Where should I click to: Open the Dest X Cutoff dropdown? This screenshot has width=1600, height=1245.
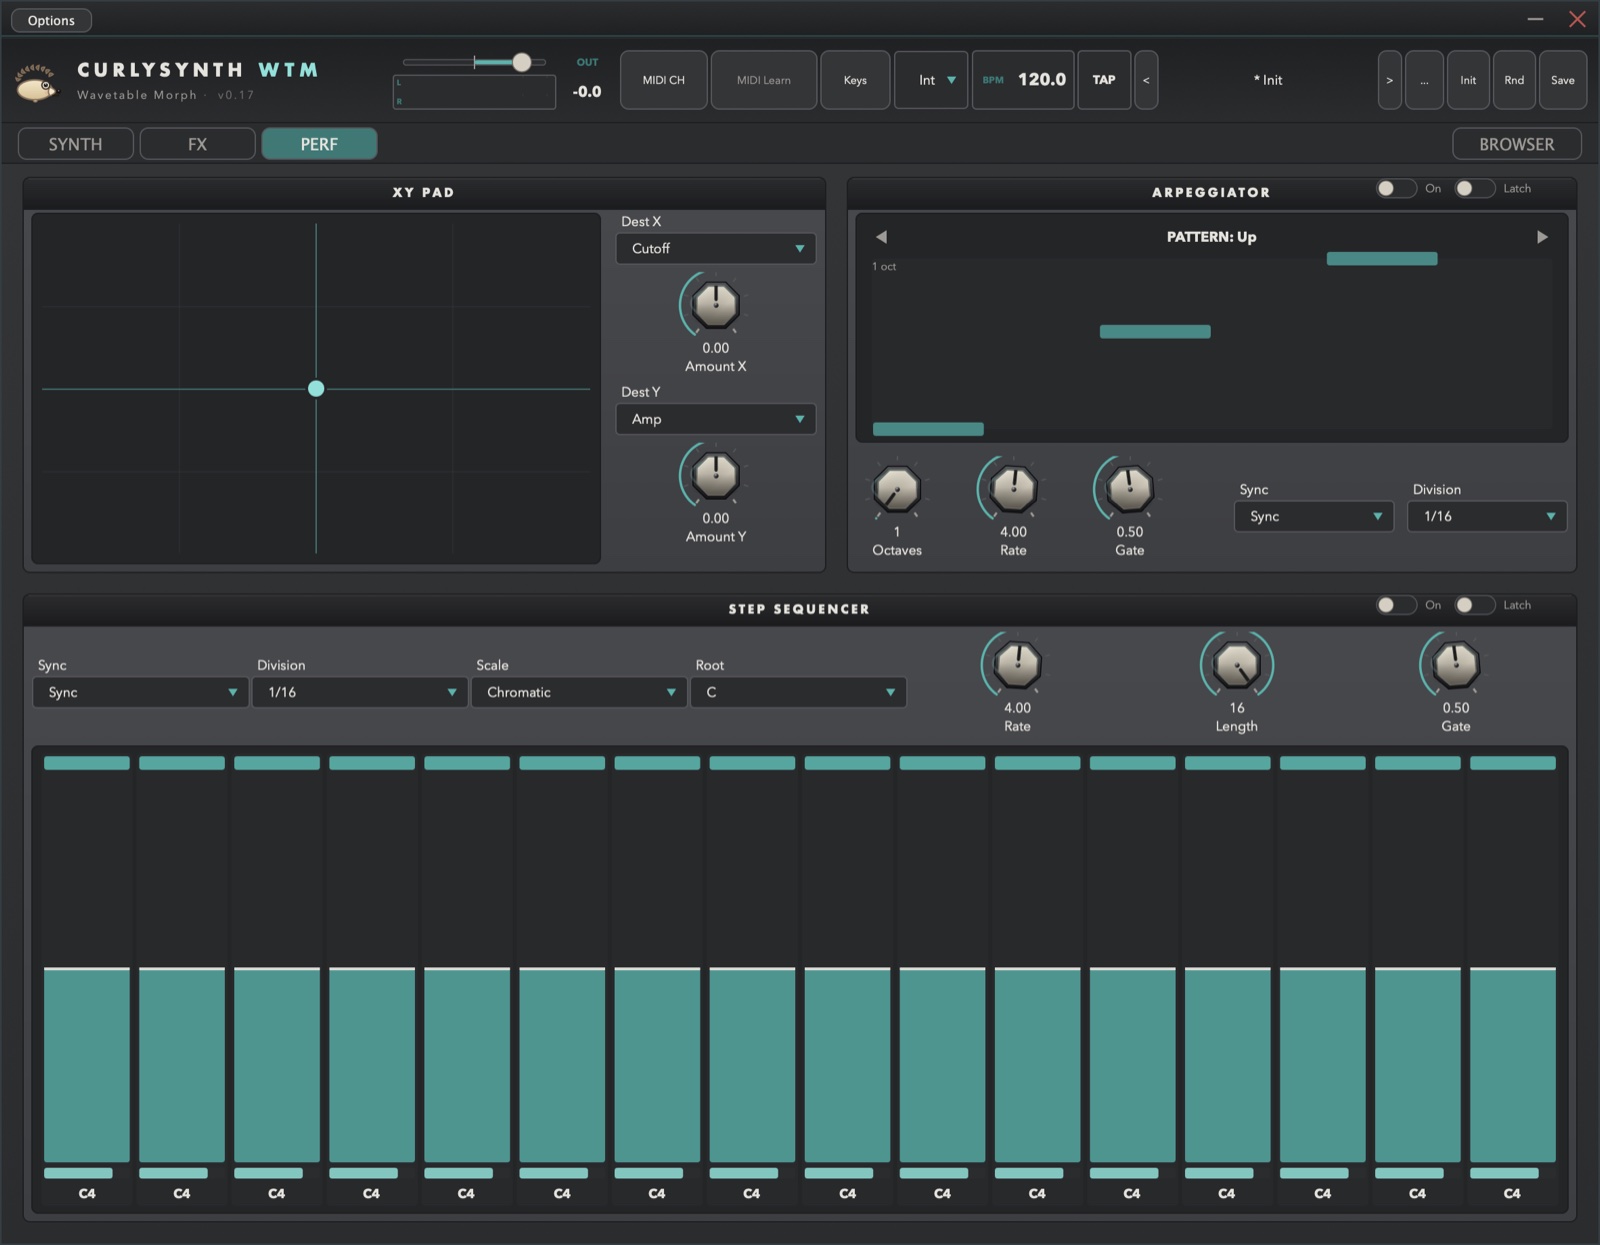[716, 248]
